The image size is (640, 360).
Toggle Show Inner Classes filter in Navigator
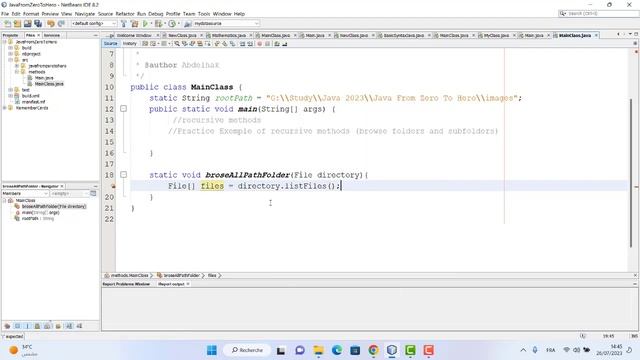click(x=47, y=326)
